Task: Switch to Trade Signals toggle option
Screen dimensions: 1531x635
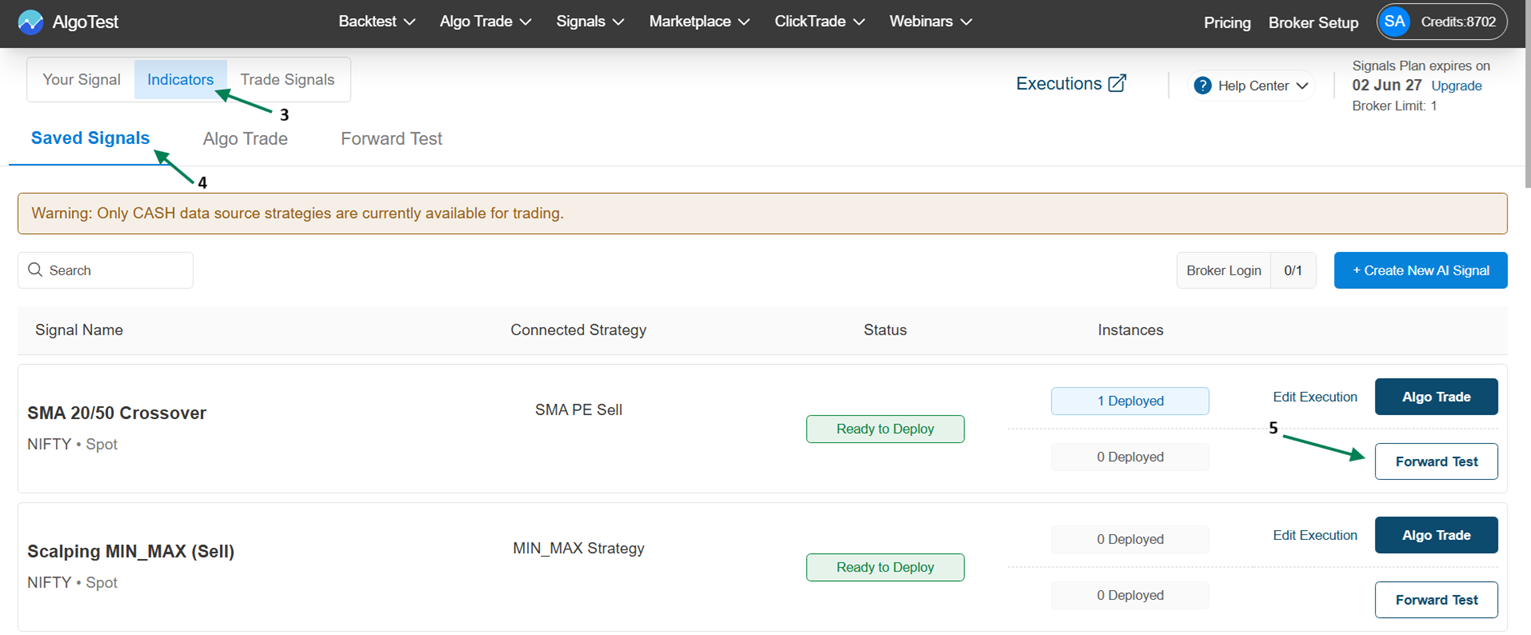Action: pos(287,80)
